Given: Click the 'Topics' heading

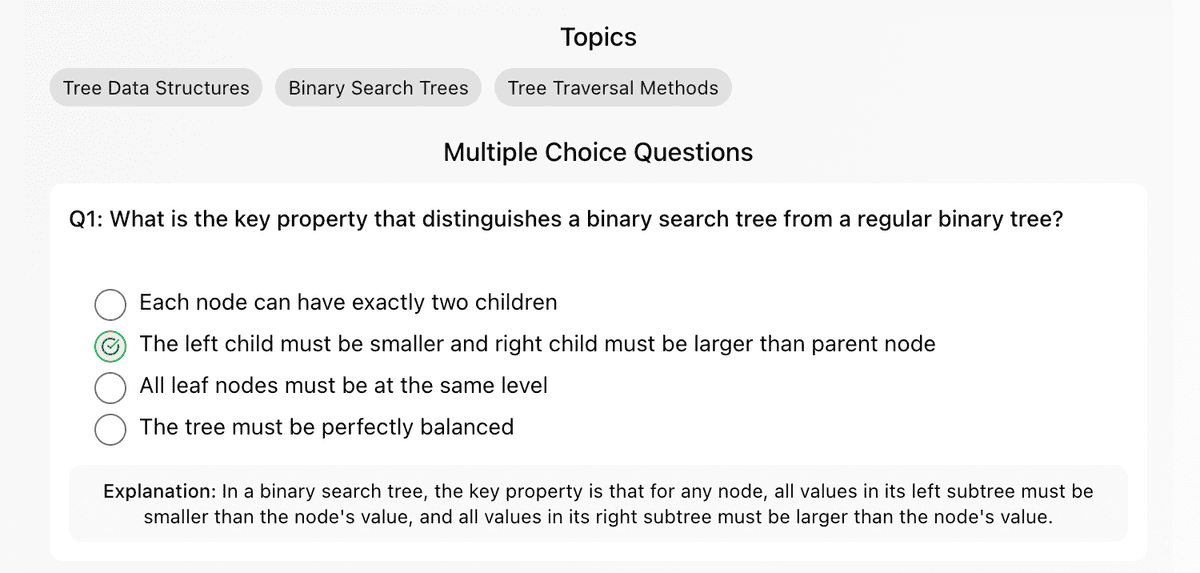Looking at the screenshot, I should (599, 38).
